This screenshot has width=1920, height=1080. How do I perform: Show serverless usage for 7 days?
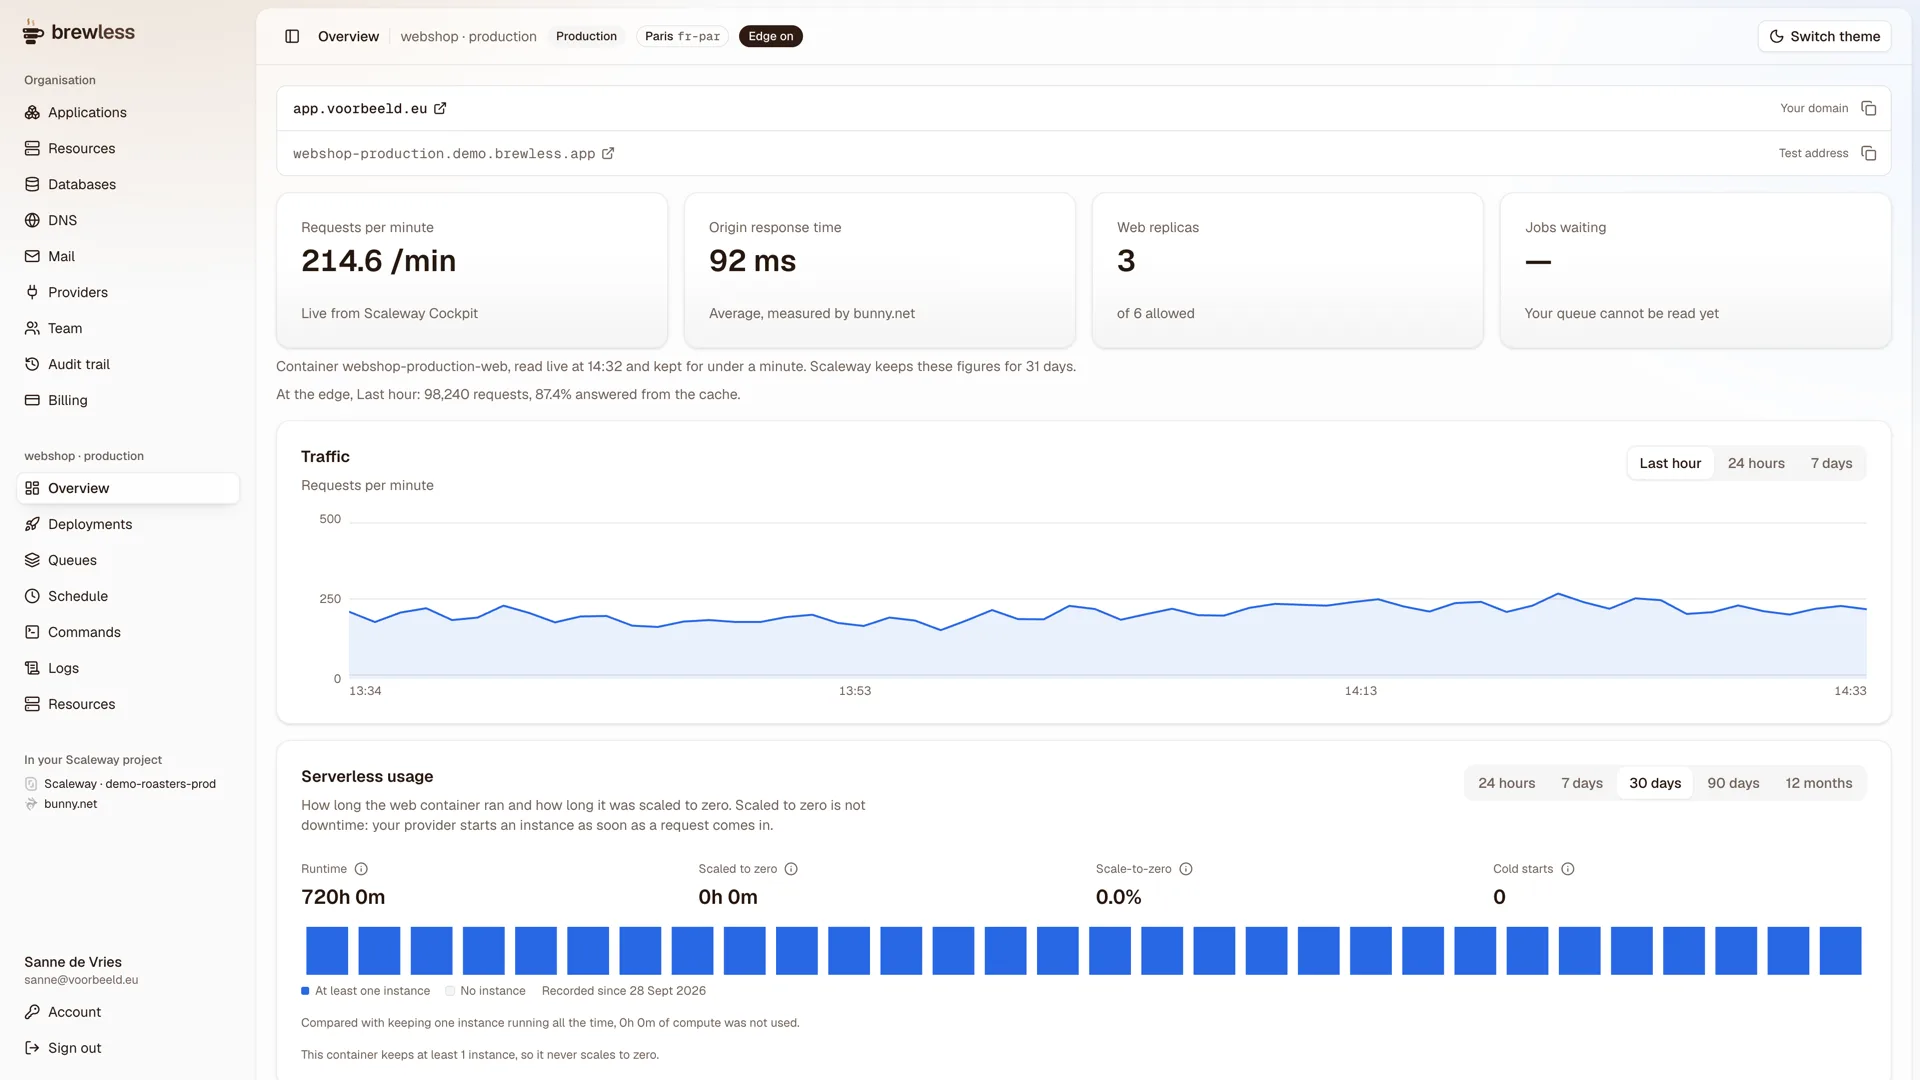point(1582,783)
